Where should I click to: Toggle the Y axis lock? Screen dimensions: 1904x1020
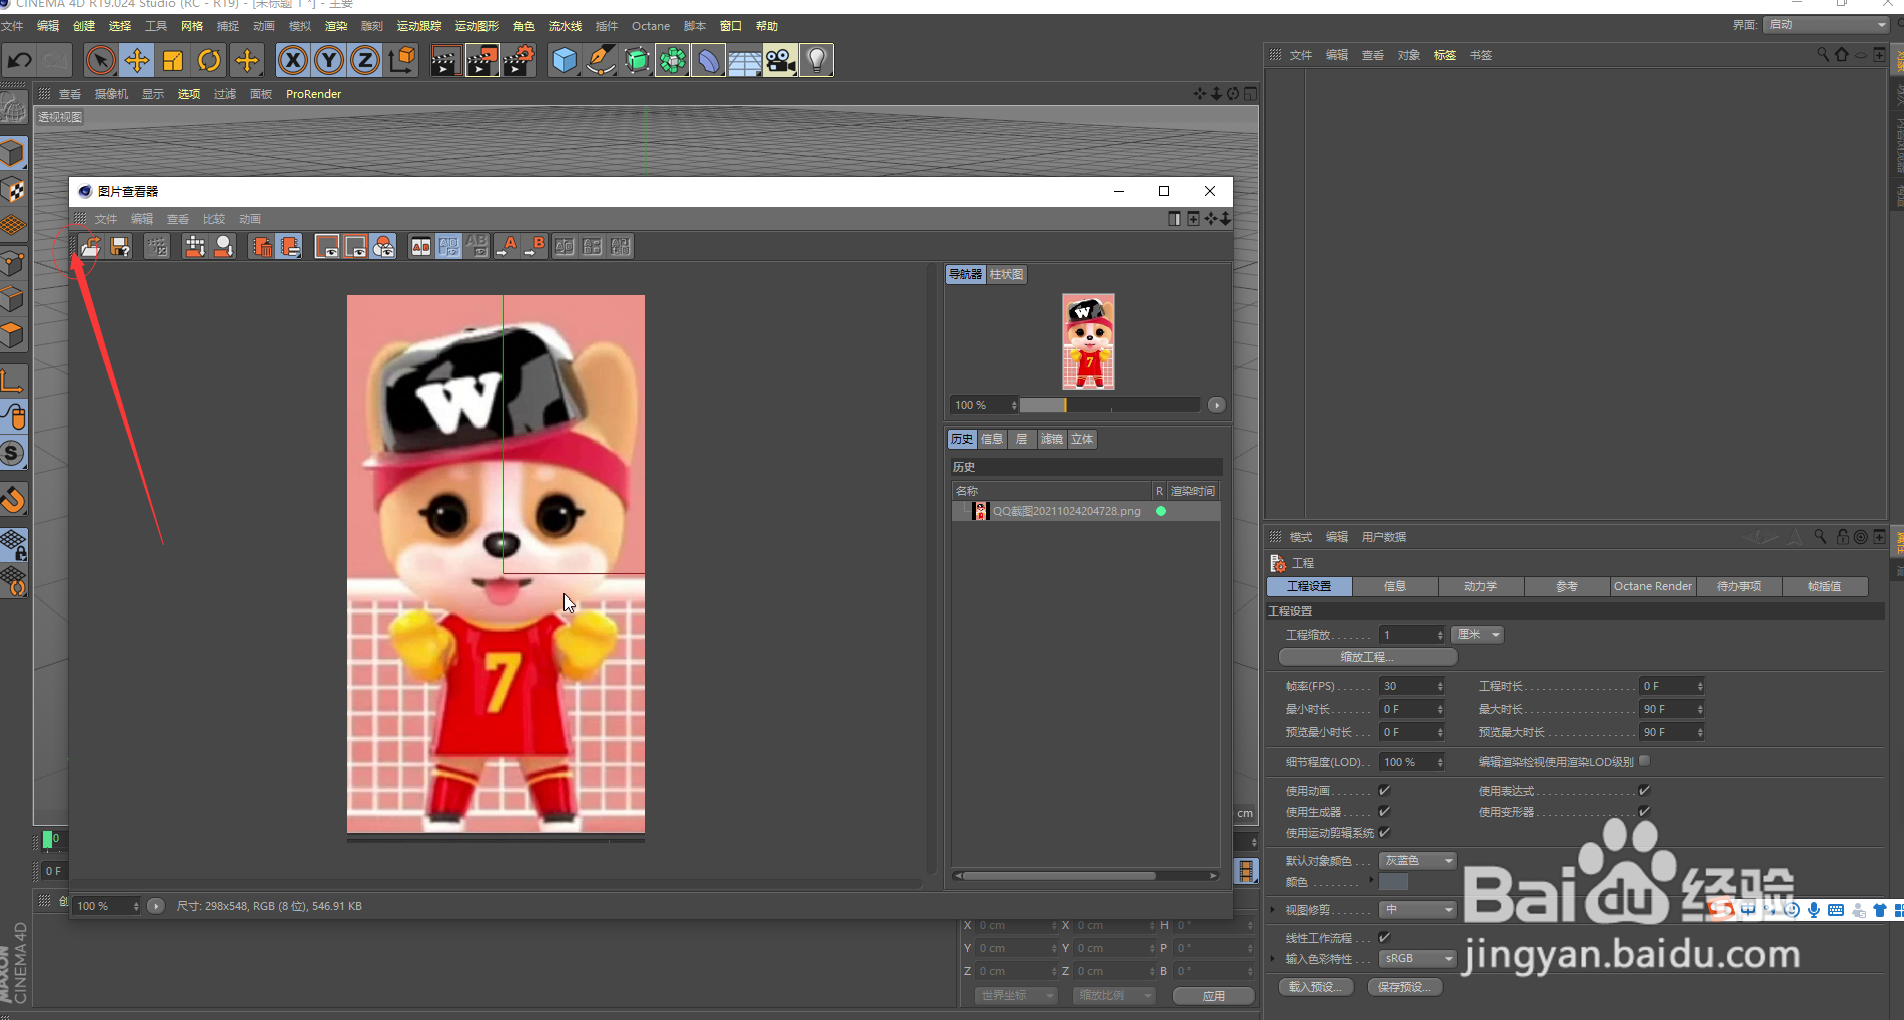click(x=328, y=61)
